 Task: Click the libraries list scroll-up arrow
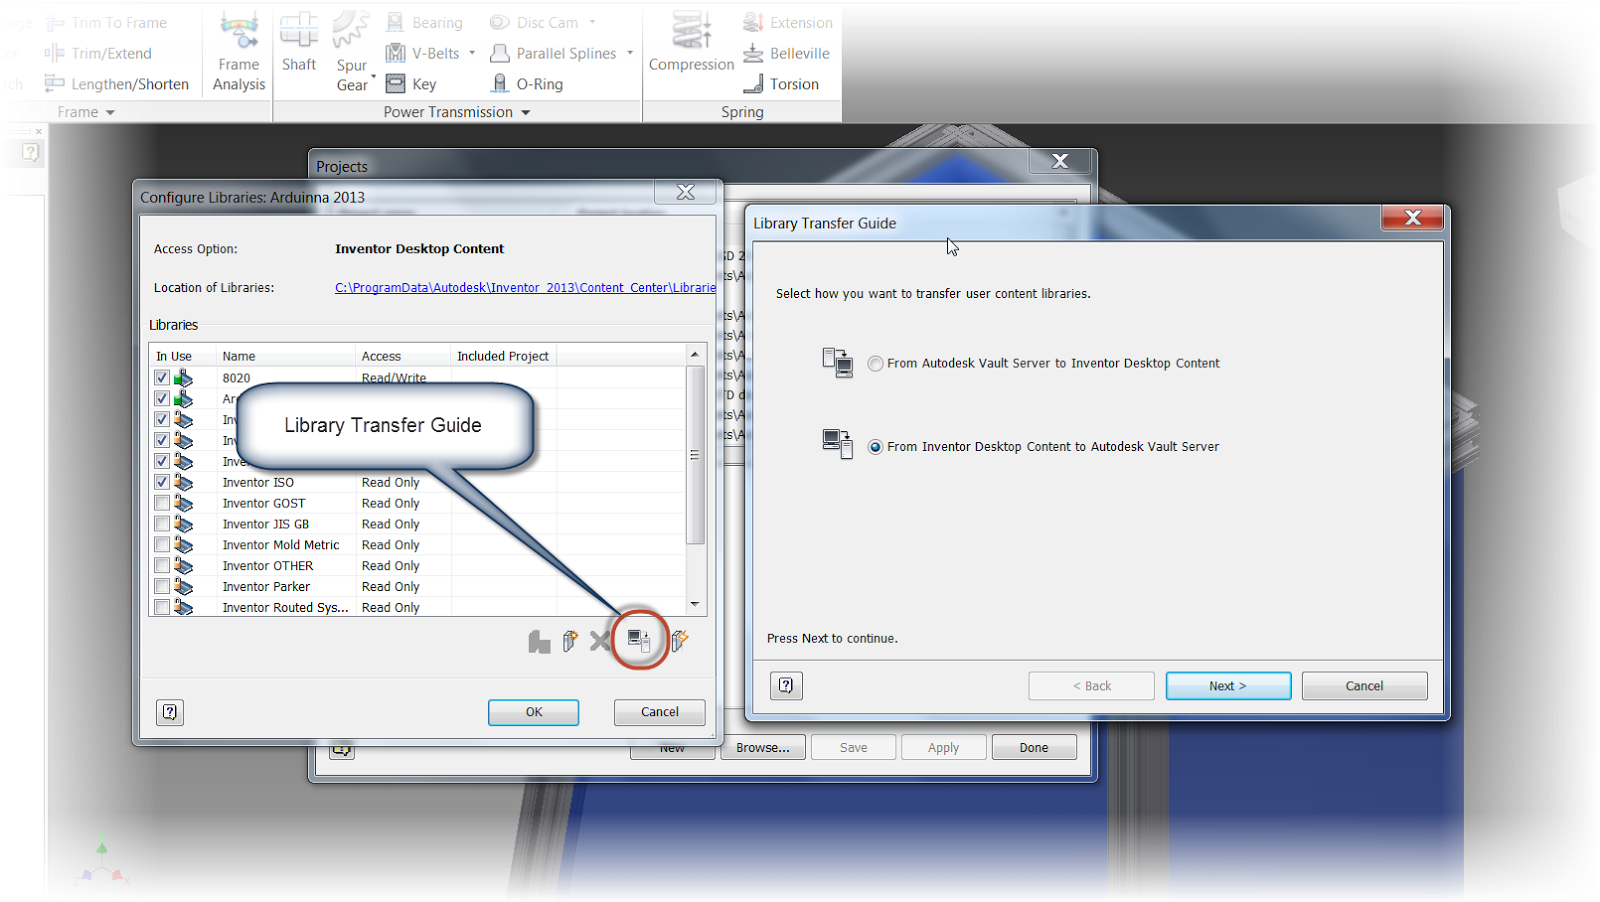coord(695,355)
